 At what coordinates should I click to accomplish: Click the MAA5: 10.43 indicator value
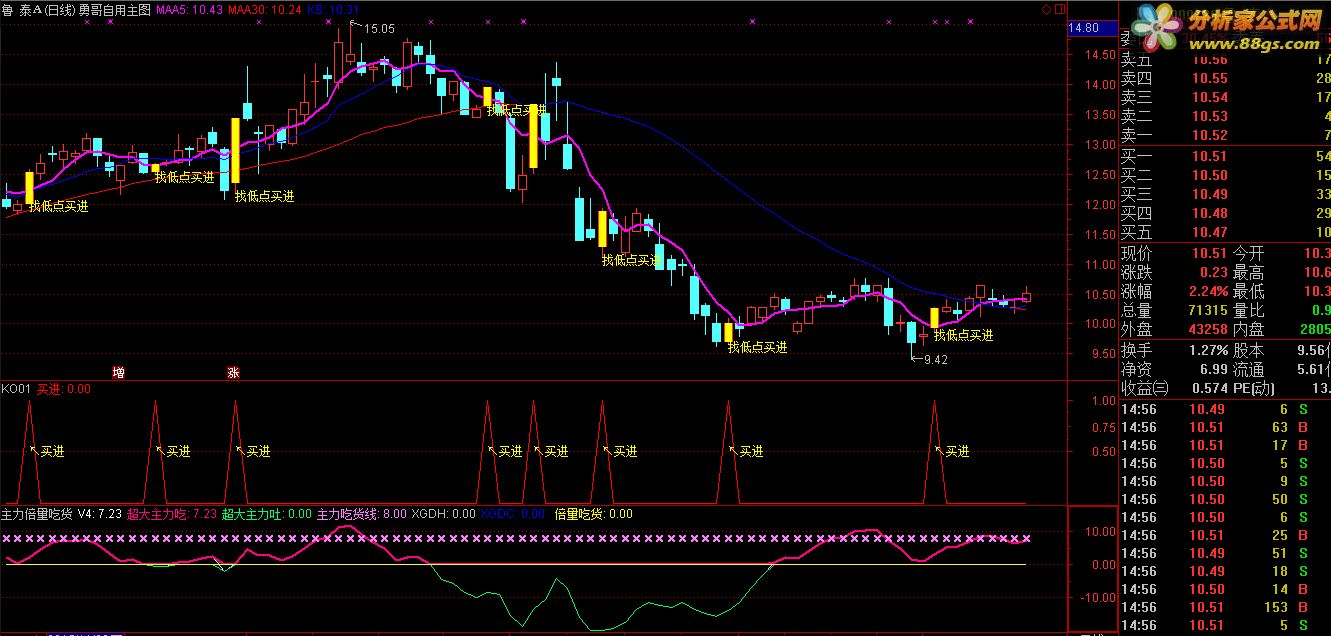189,8
